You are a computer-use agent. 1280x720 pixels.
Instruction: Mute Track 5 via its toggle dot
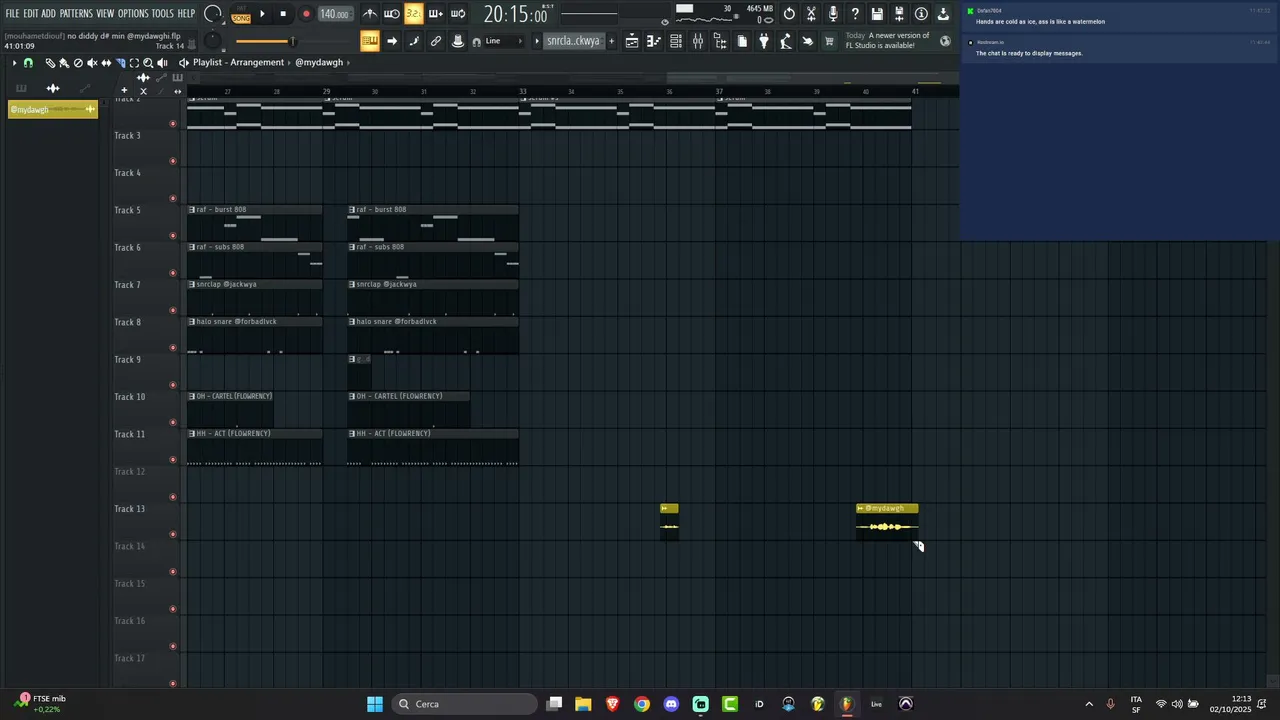click(x=173, y=236)
